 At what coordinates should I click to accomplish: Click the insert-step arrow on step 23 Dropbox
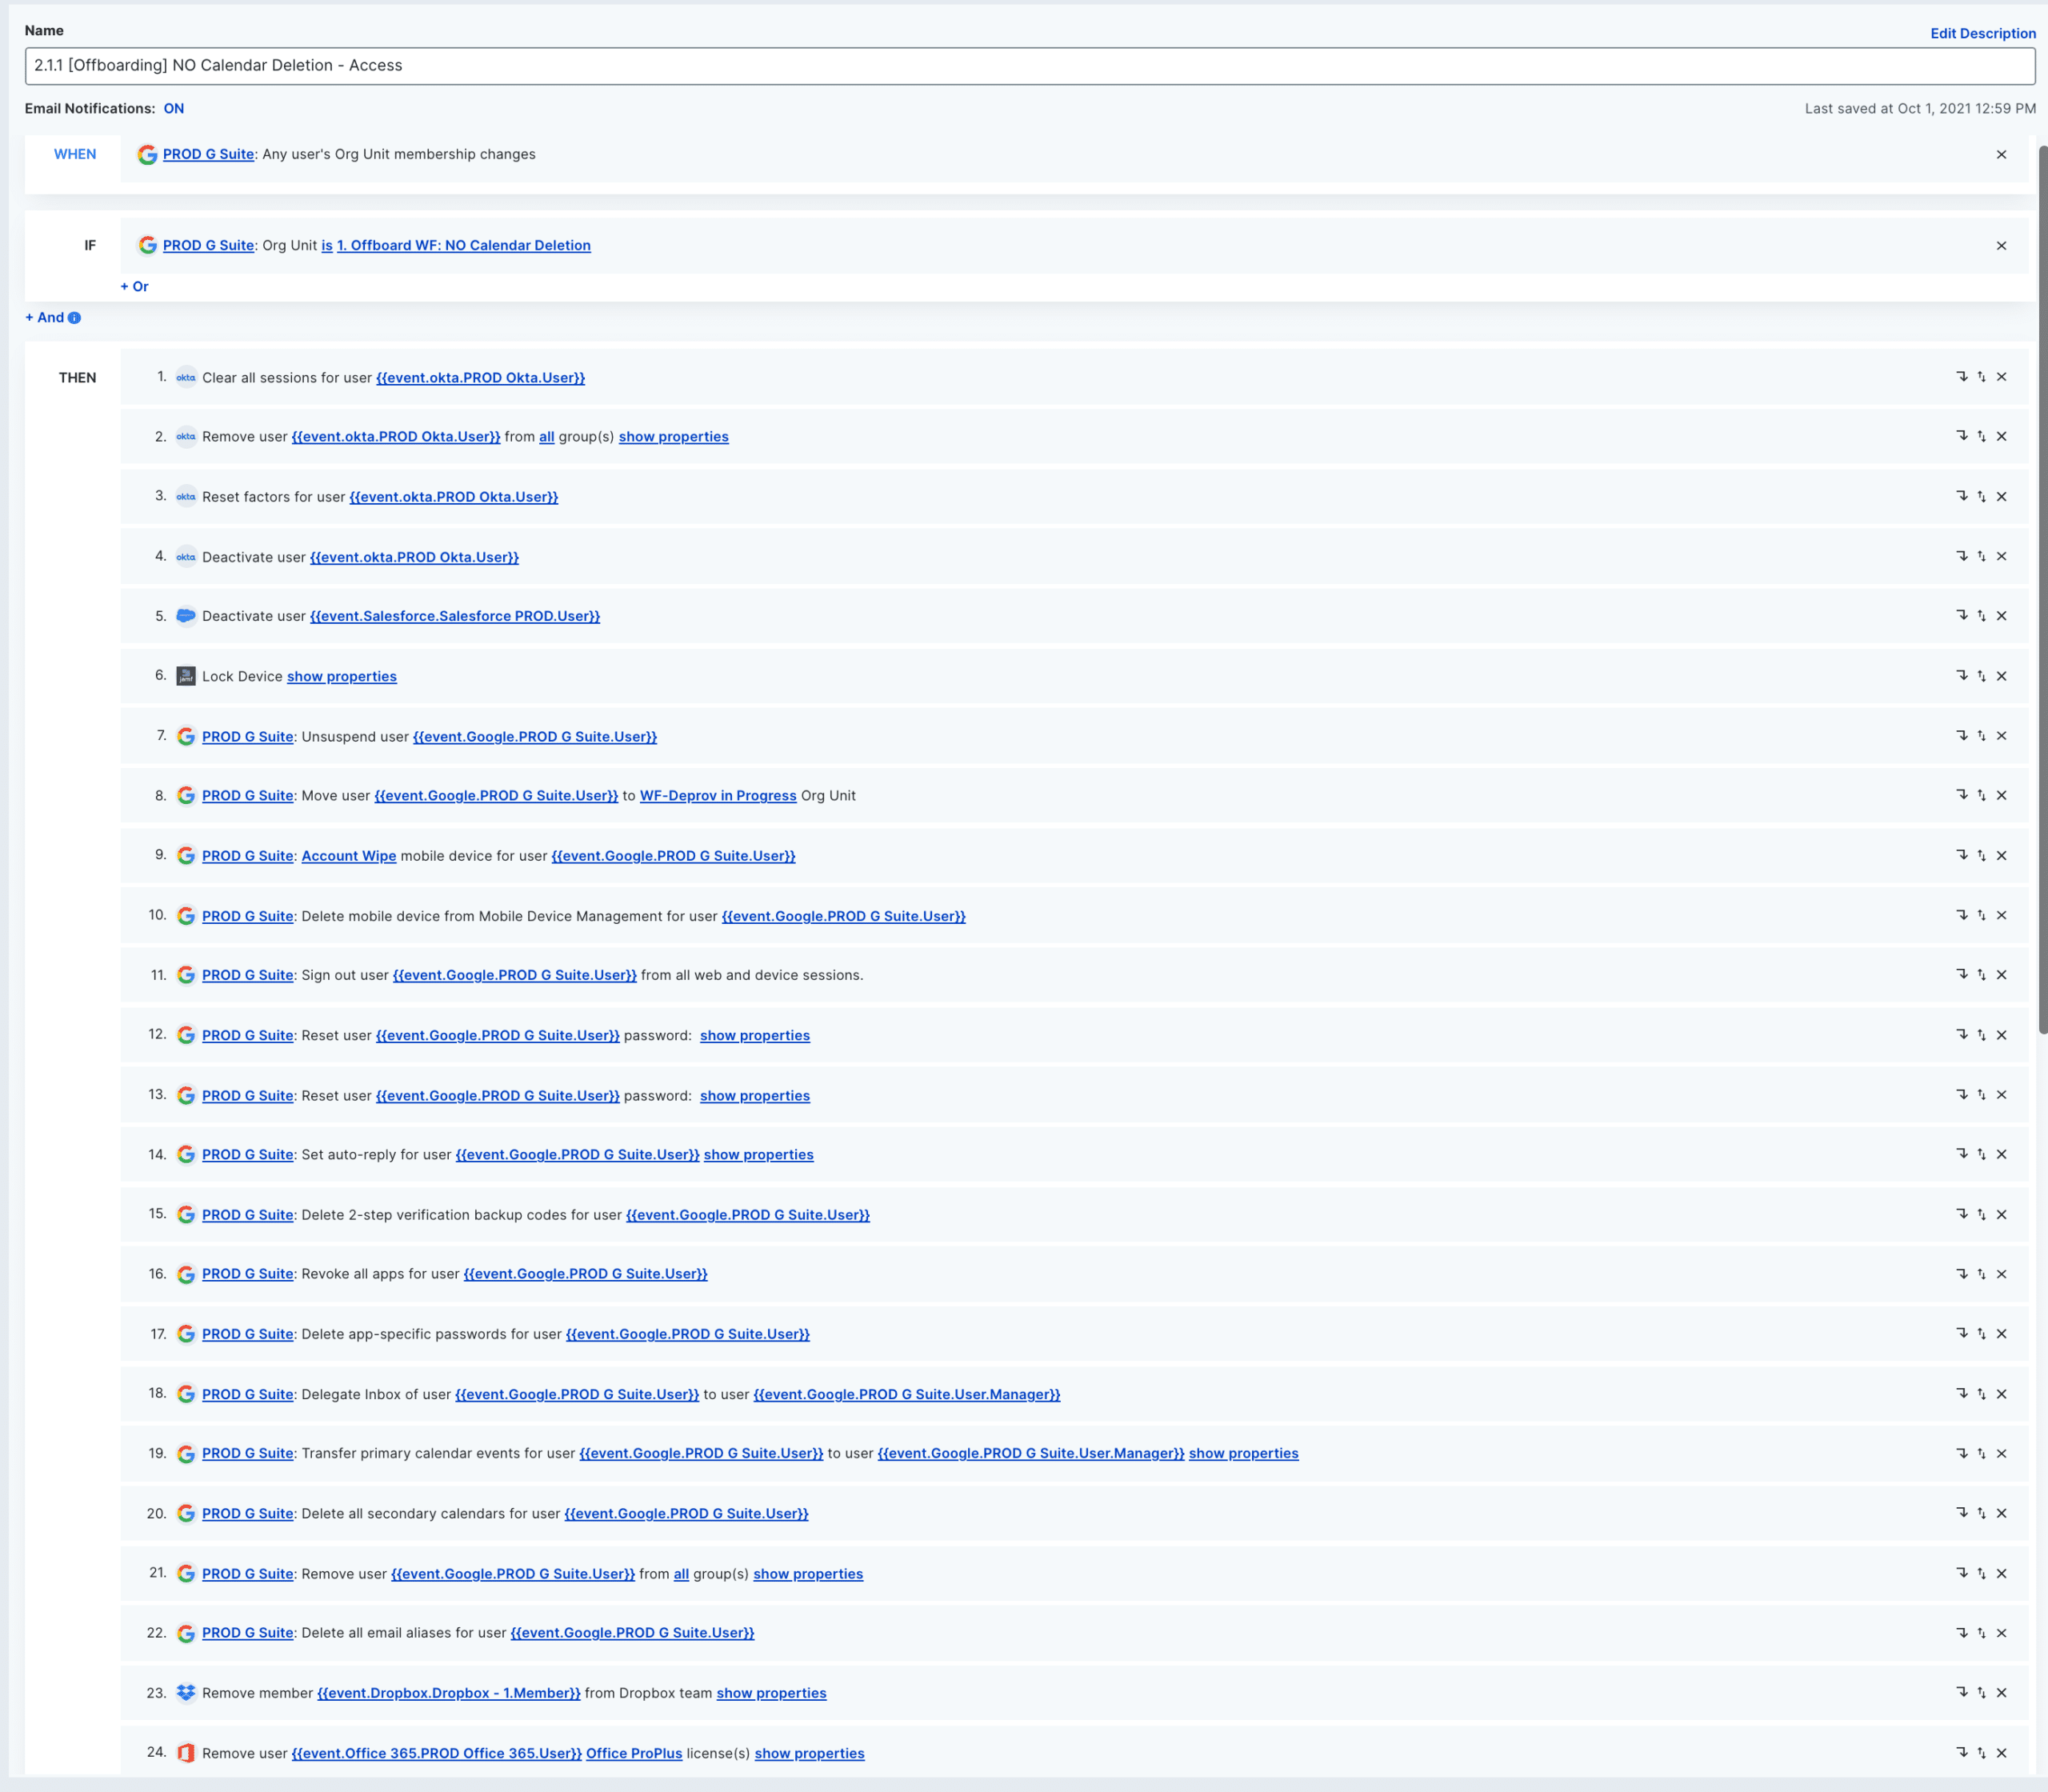pos(1961,1692)
